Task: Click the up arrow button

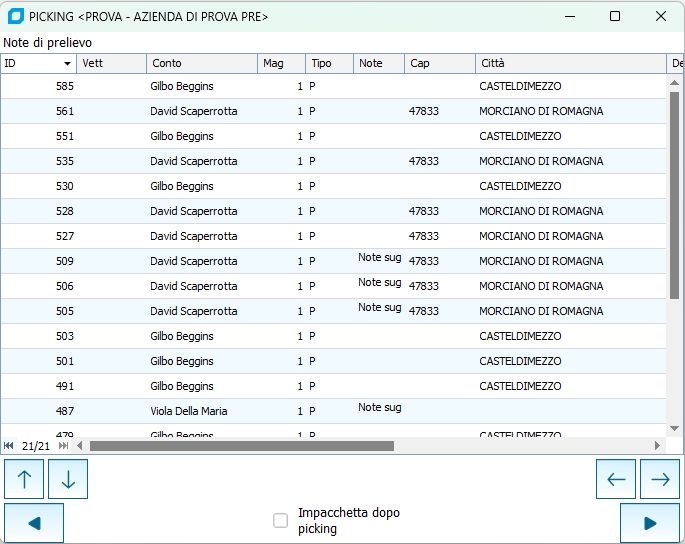Action: [x=24, y=479]
